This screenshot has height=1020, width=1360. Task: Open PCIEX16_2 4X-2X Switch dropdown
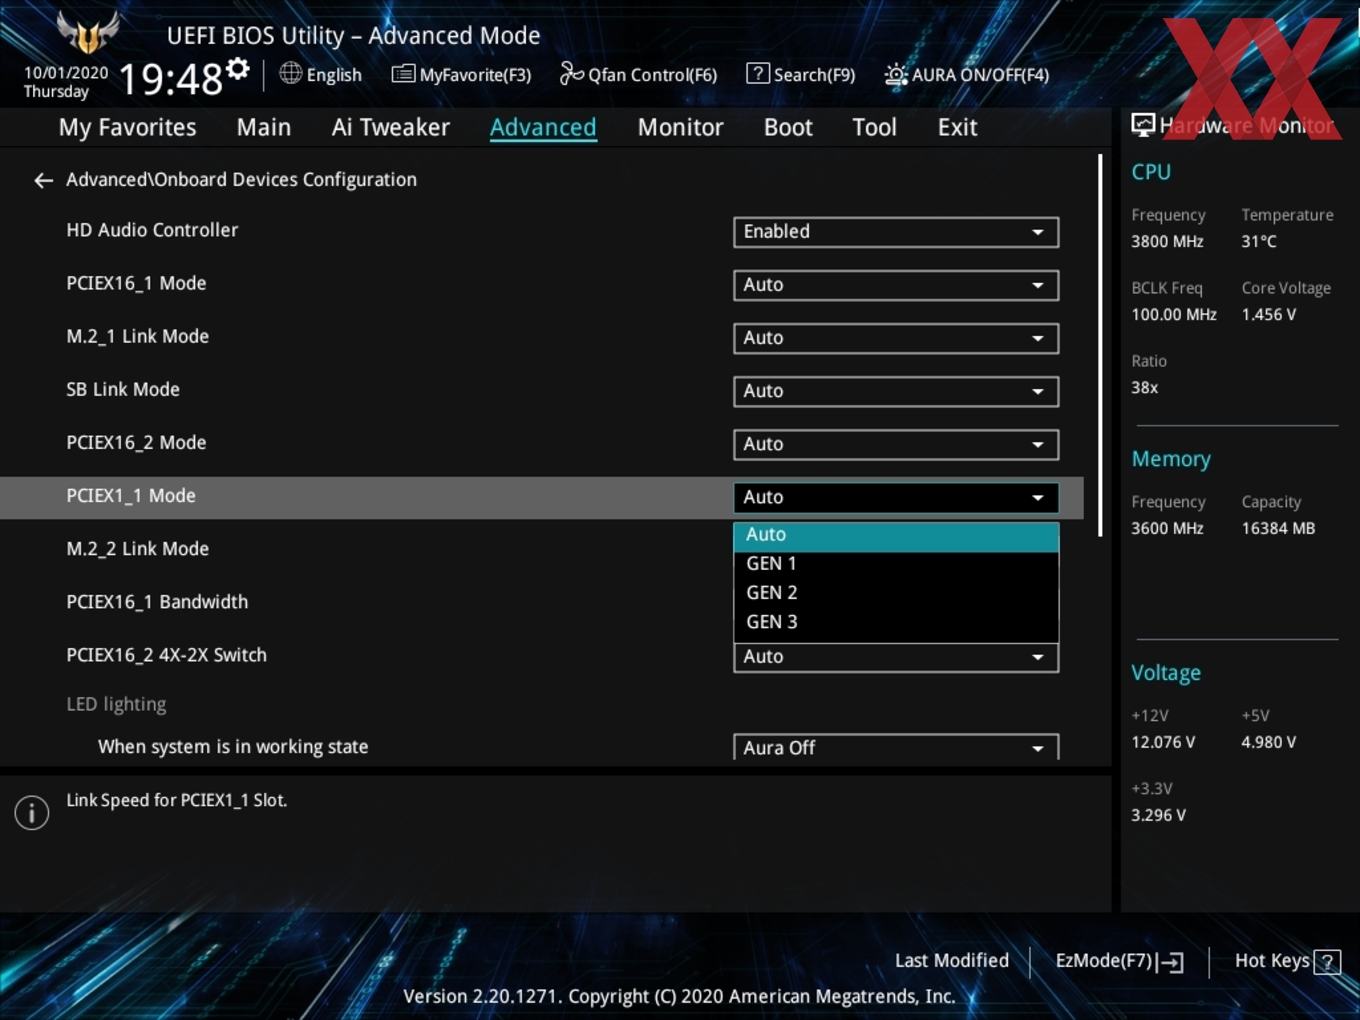click(896, 657)
